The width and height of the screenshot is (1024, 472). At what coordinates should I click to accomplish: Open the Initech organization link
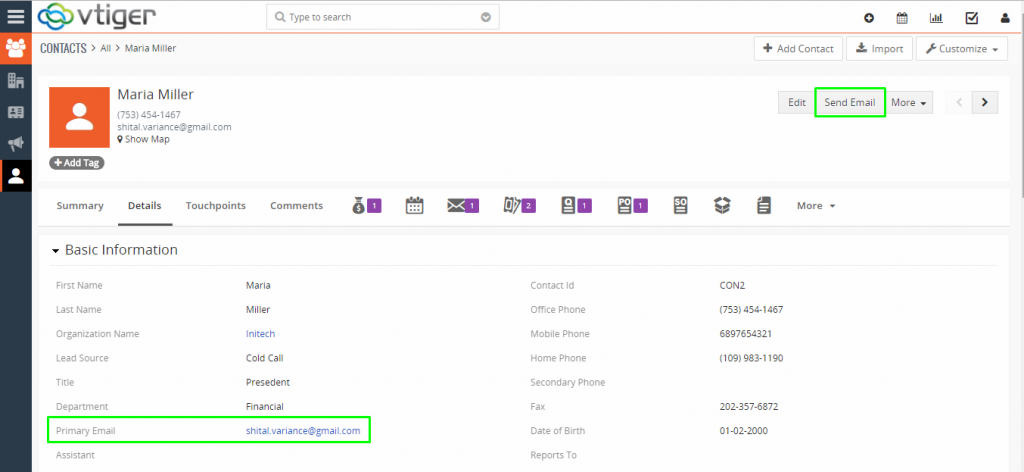pos(261,334)
